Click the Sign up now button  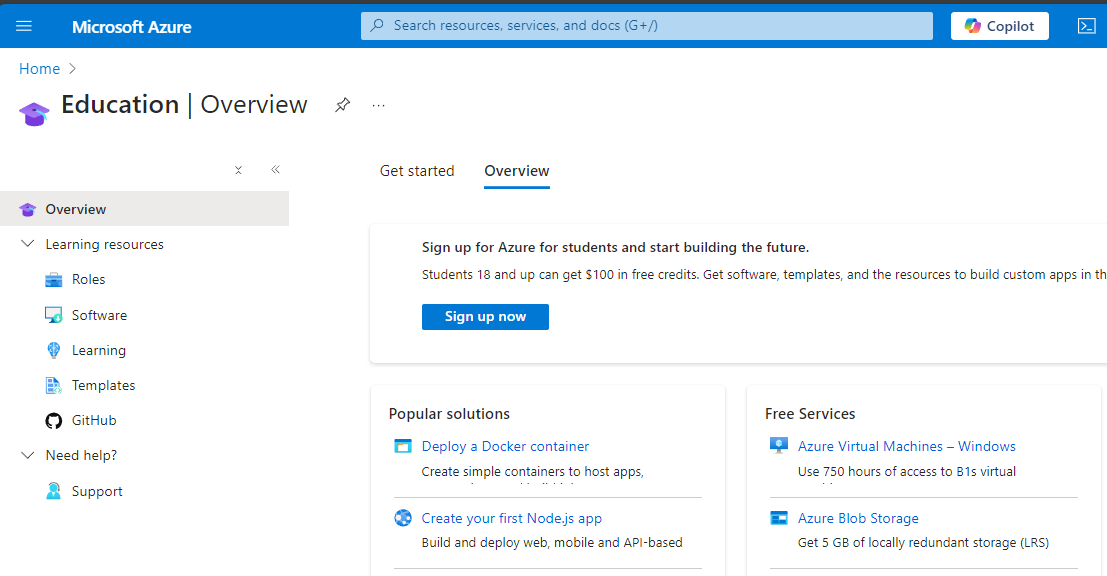(x=485, y=317)
